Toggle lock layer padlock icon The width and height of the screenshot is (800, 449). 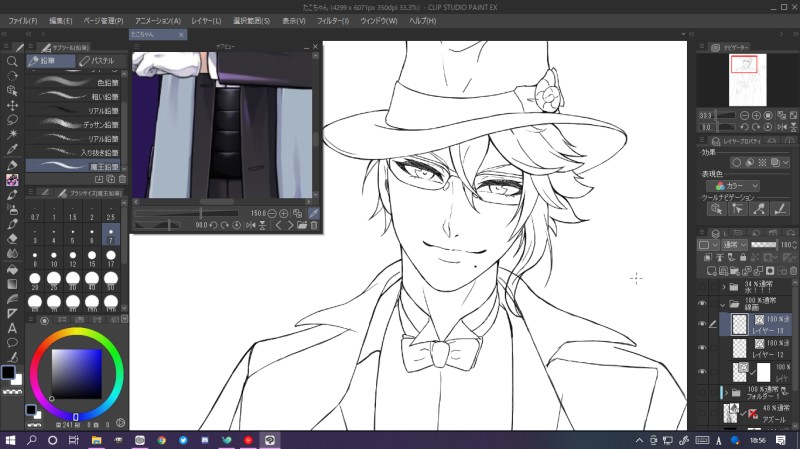(743, 258)
